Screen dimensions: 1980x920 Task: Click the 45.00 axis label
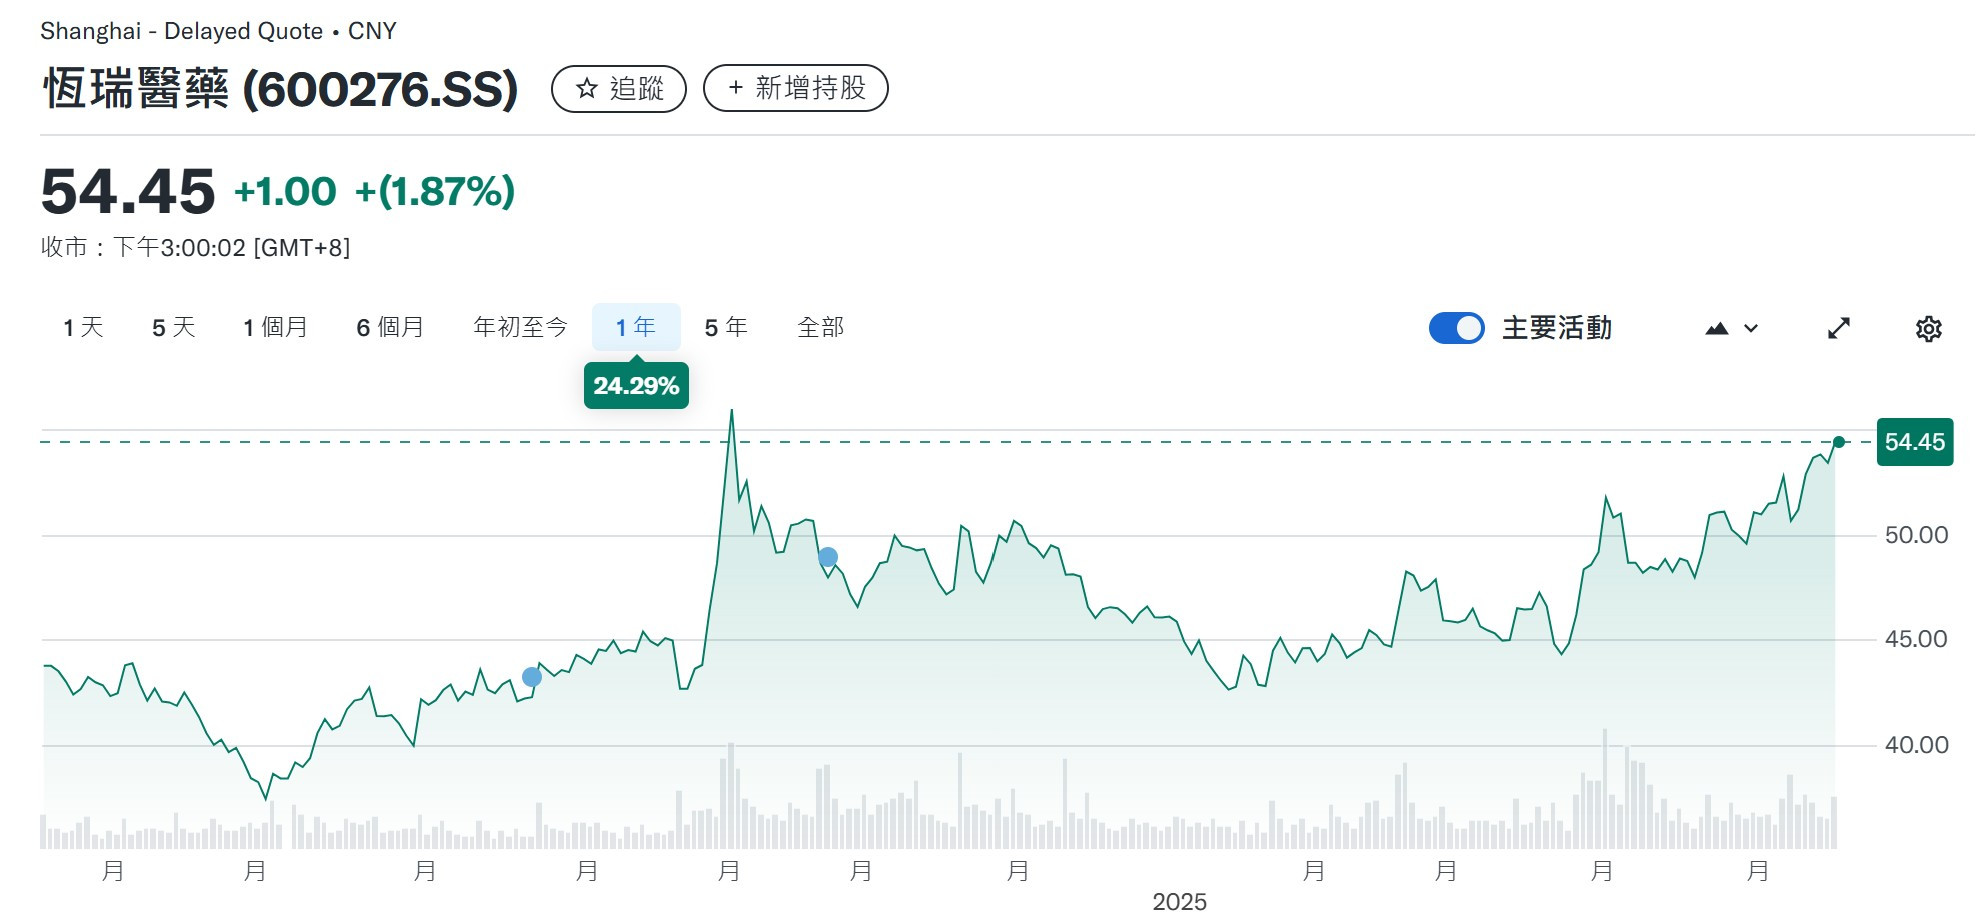click(1916, 639)
